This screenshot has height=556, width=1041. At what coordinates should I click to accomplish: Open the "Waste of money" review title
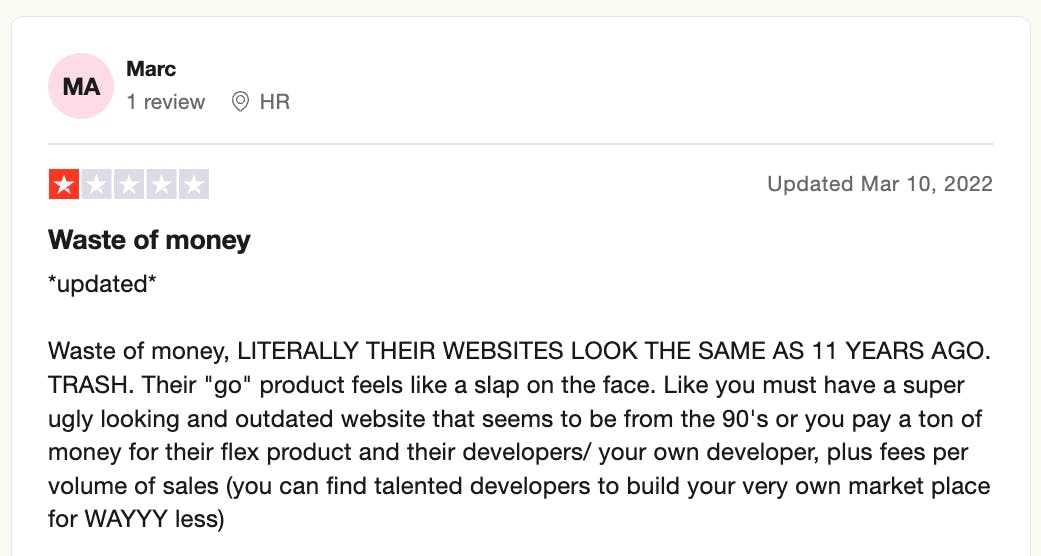[x=149, y=240]
